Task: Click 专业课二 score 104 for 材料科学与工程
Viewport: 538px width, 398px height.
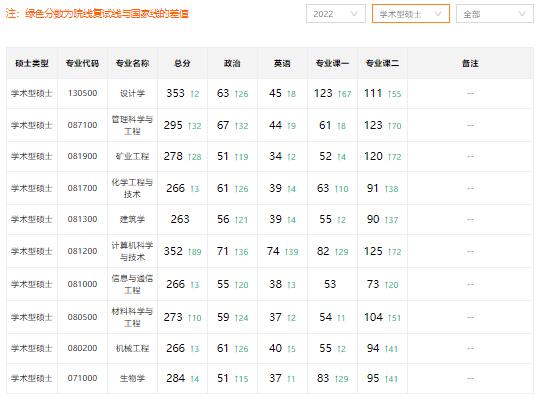Action: click(x=373, y=317)
